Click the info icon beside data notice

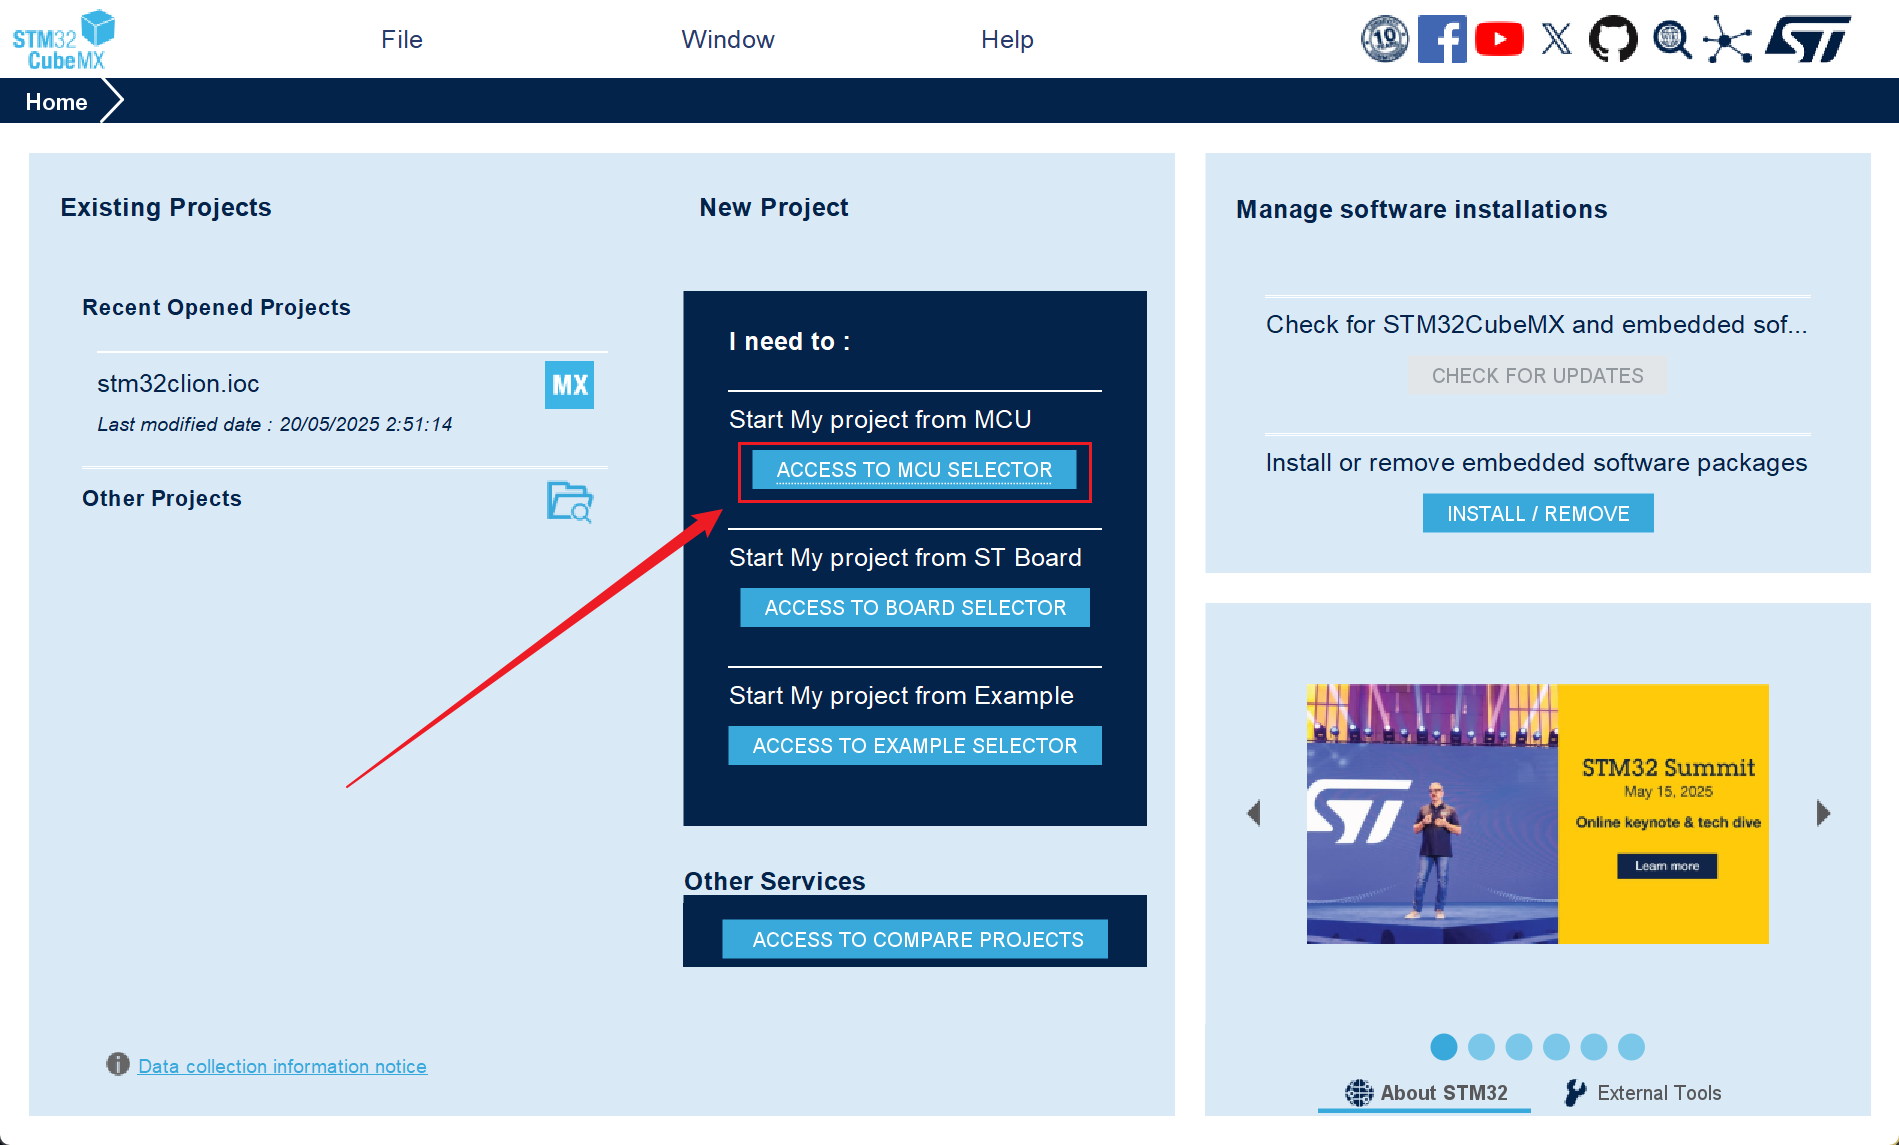point(118,1064)
